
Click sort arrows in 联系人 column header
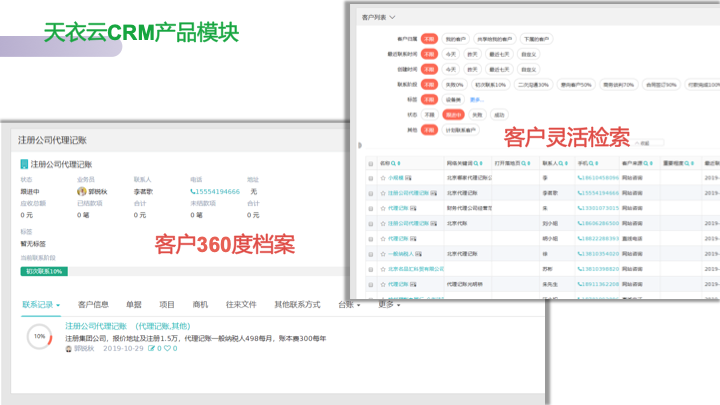coord(566,163)
